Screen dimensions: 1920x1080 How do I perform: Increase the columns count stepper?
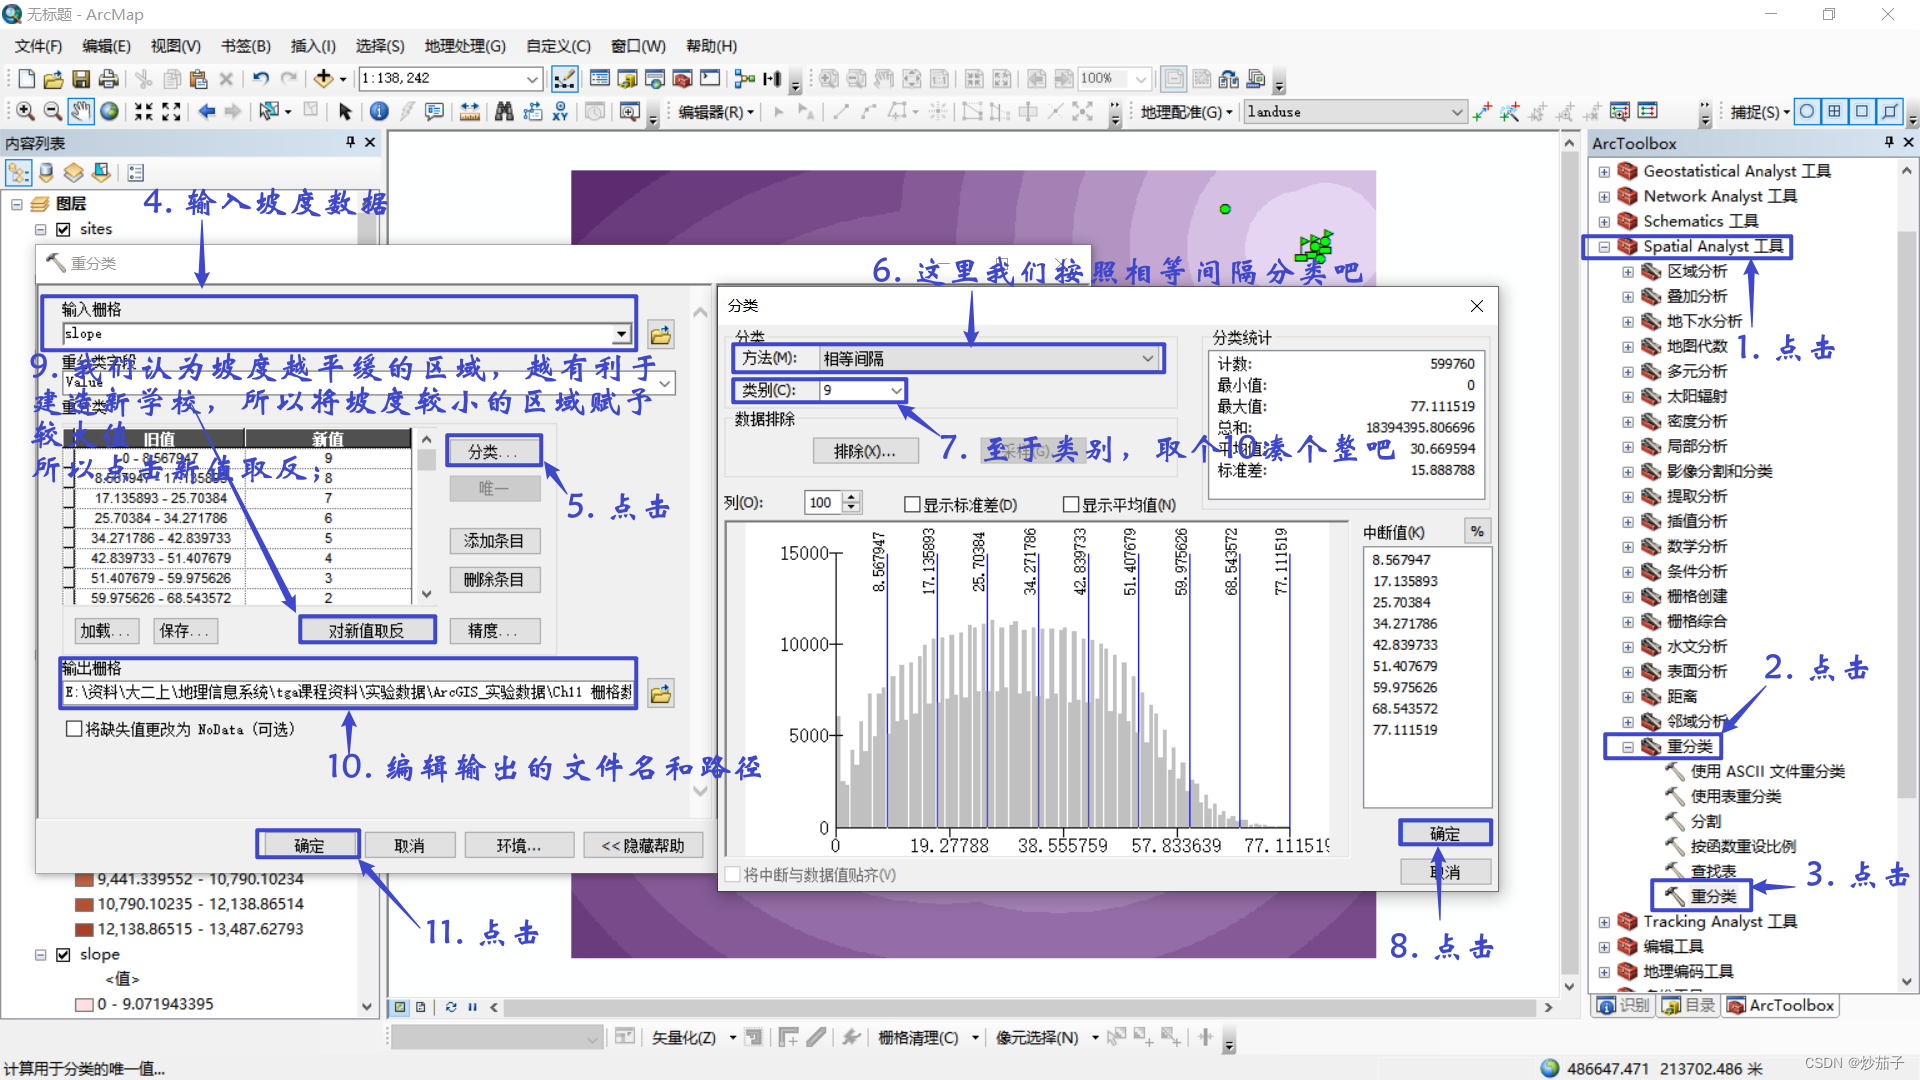click(852, 497)
